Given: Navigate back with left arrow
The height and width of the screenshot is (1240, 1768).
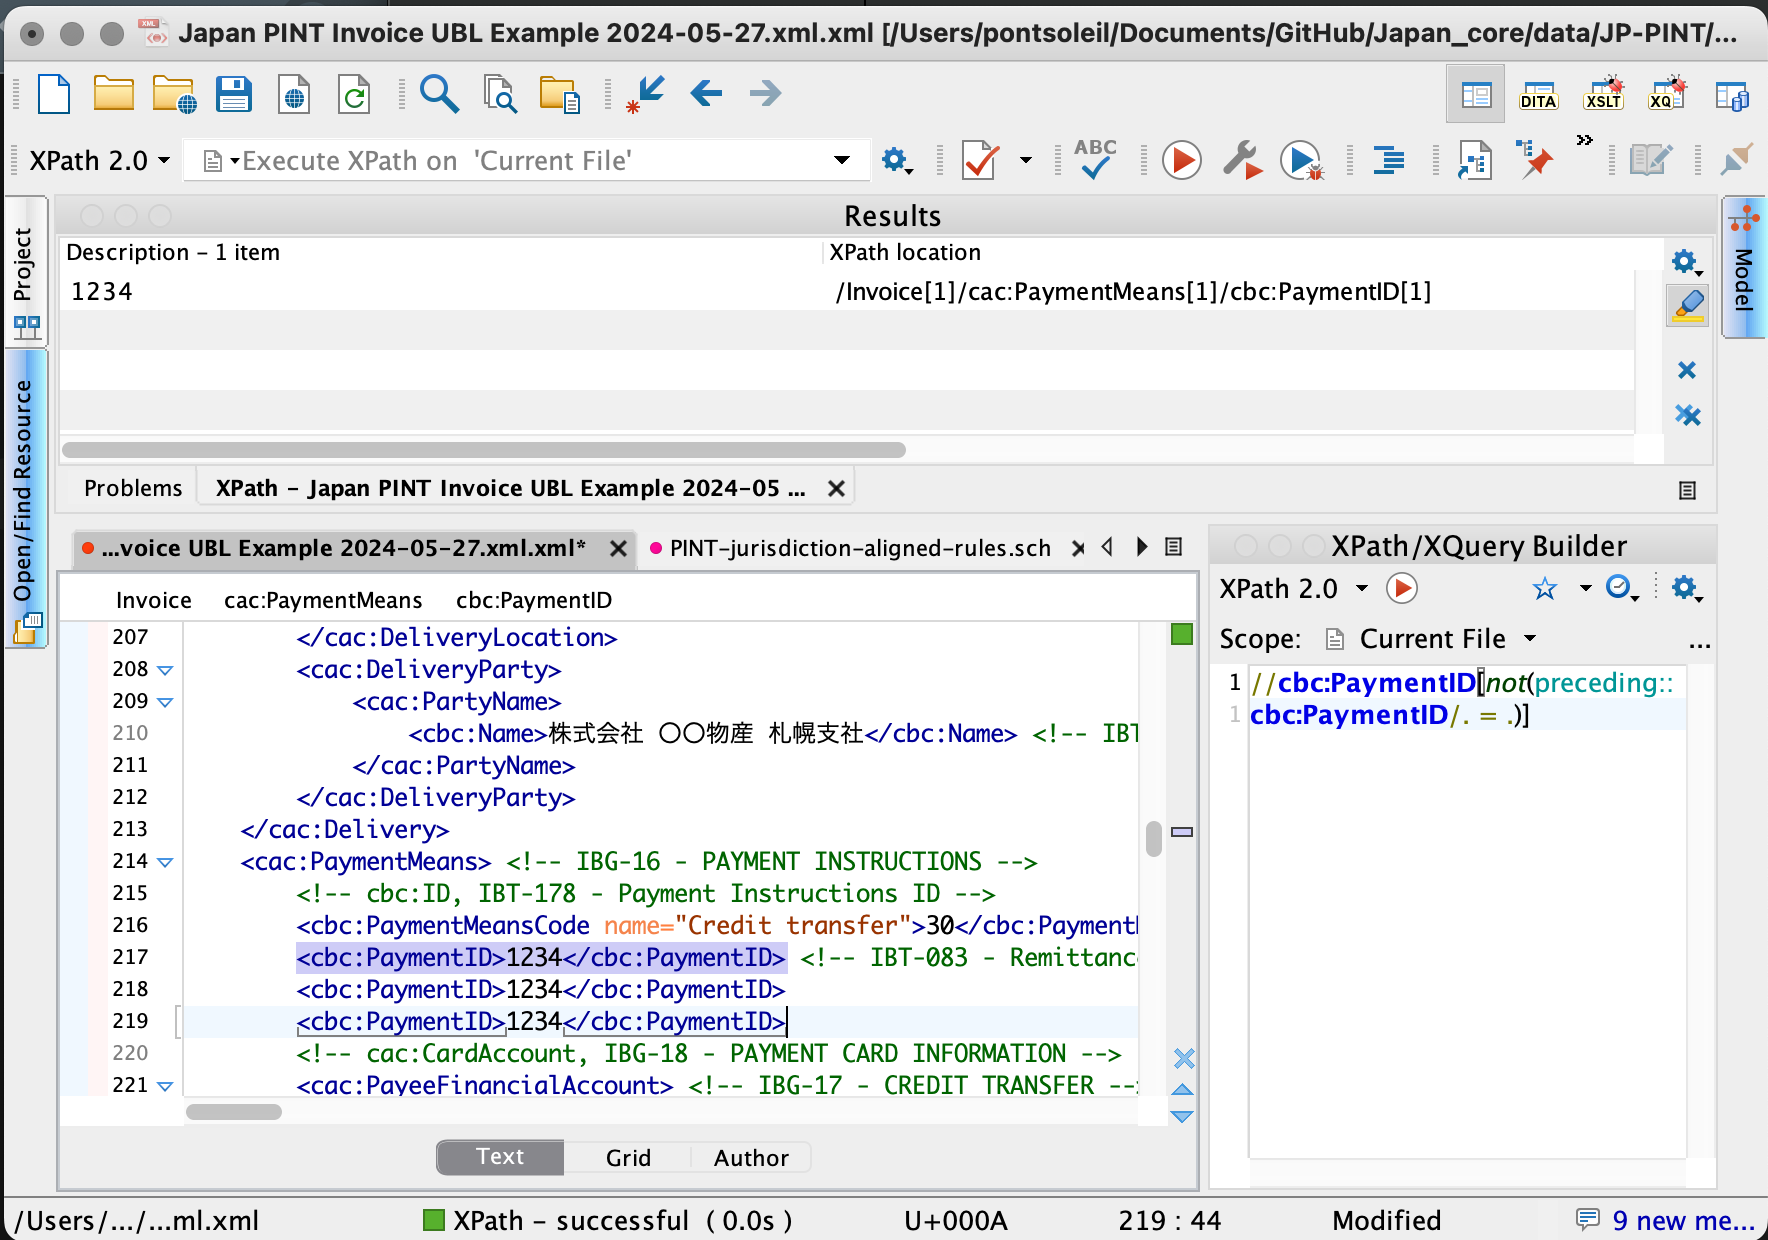Looking at the screenshot, I should click(x=706, y=94).
